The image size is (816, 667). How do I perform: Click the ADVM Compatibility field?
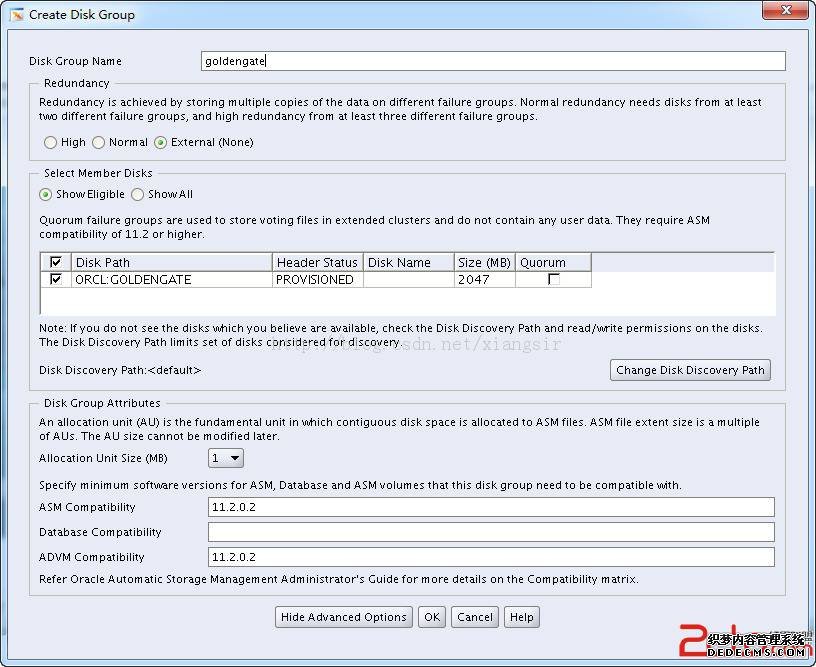(x=491, y=557)
